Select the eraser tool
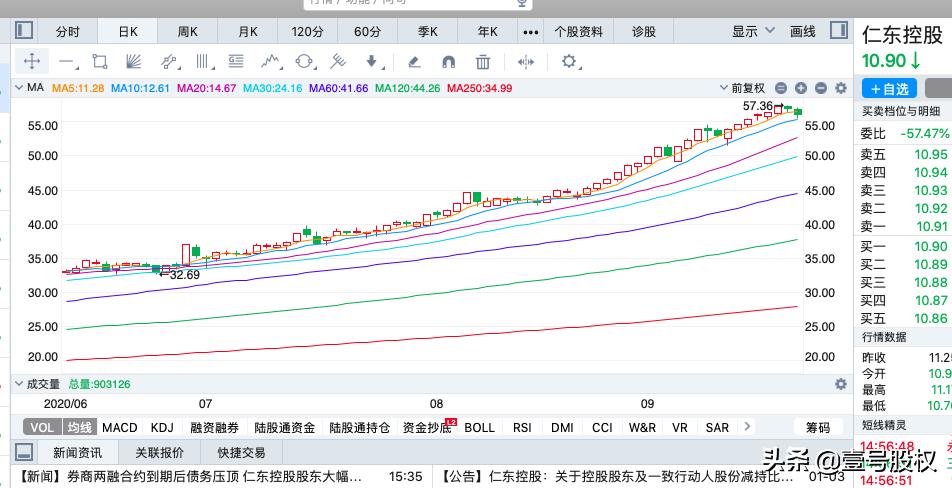952x488 pixels. (414, 61)
